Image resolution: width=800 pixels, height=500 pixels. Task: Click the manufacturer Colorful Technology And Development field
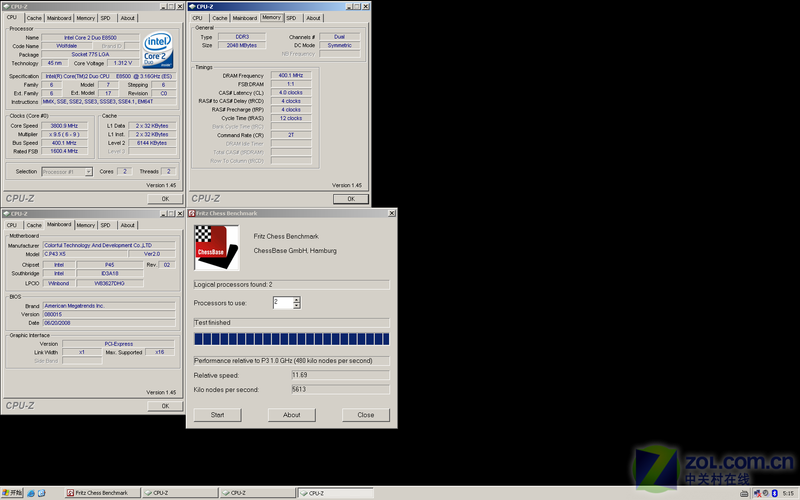[x=109, y=245]
